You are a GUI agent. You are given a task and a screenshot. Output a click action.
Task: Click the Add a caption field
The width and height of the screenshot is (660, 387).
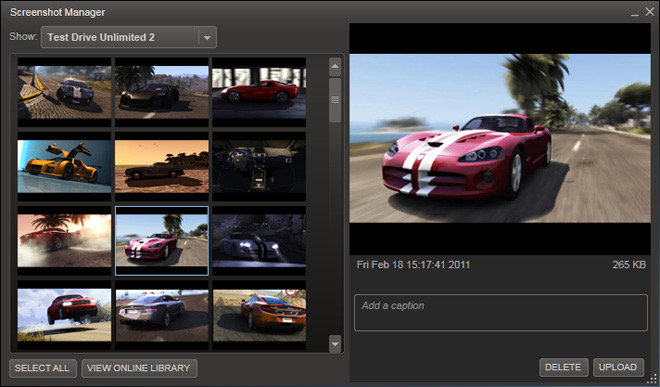tap(501, 312)
